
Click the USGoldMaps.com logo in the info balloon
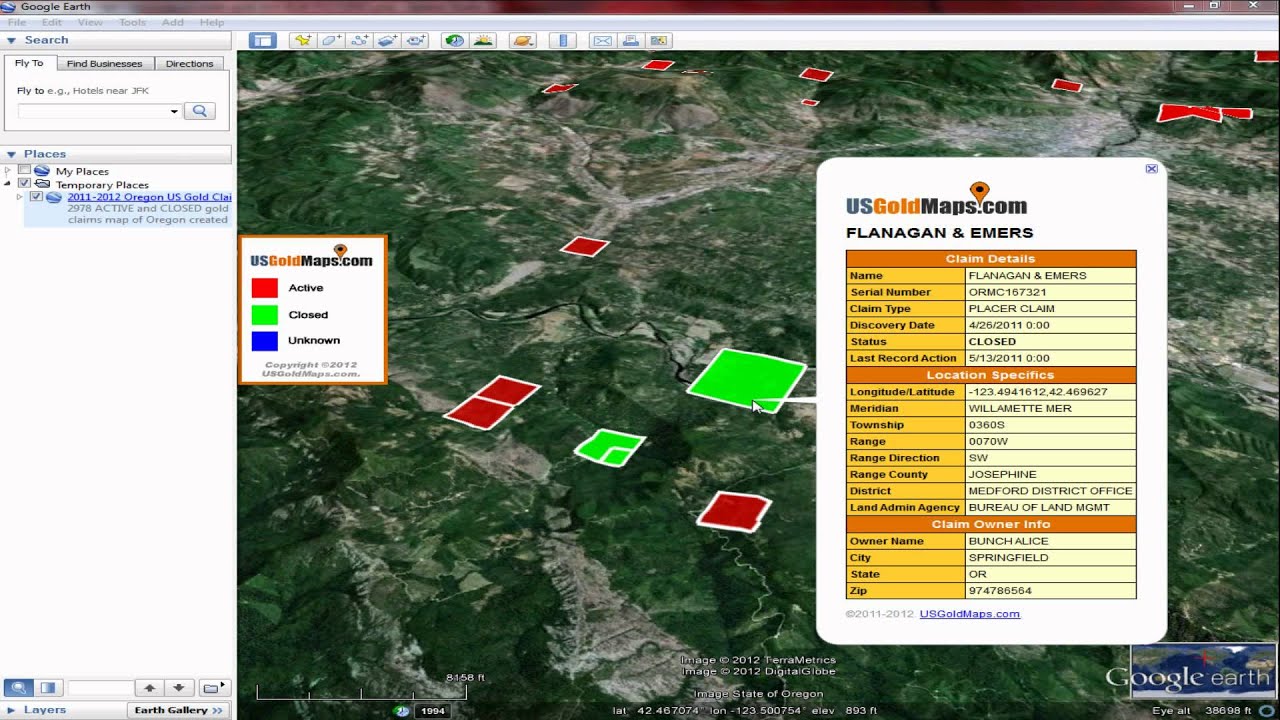(936, 200)
